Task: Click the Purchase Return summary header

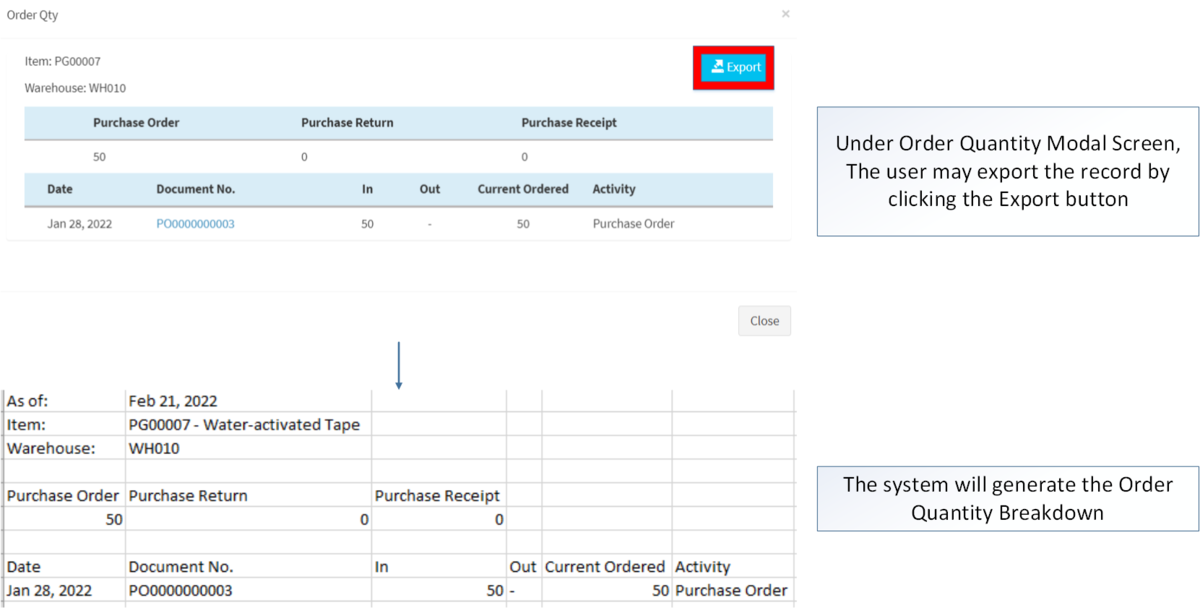Action: point(347,122)
